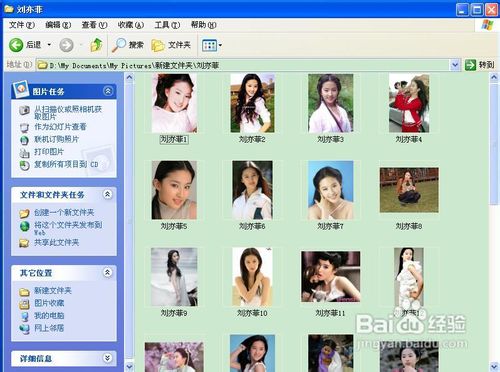500x372 pixels.
Task: Toggle the 文件夹 folders pane button
Action: (x=171, y=45)
